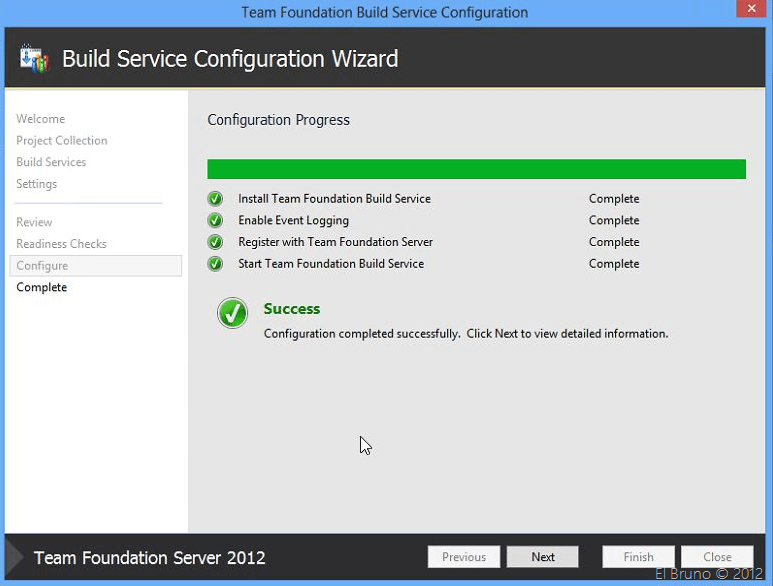Go to the Complete step in sidebar
773x586 pixels.
click(42, 288)
